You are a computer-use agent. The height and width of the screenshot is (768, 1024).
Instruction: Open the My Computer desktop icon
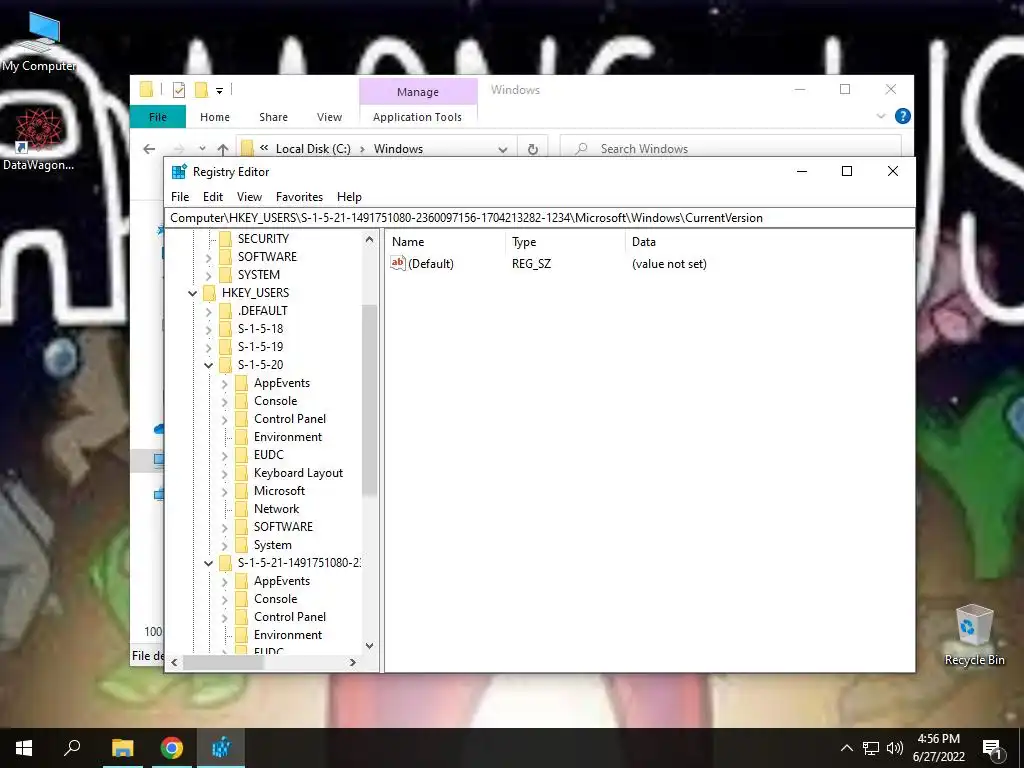(39, 40)
